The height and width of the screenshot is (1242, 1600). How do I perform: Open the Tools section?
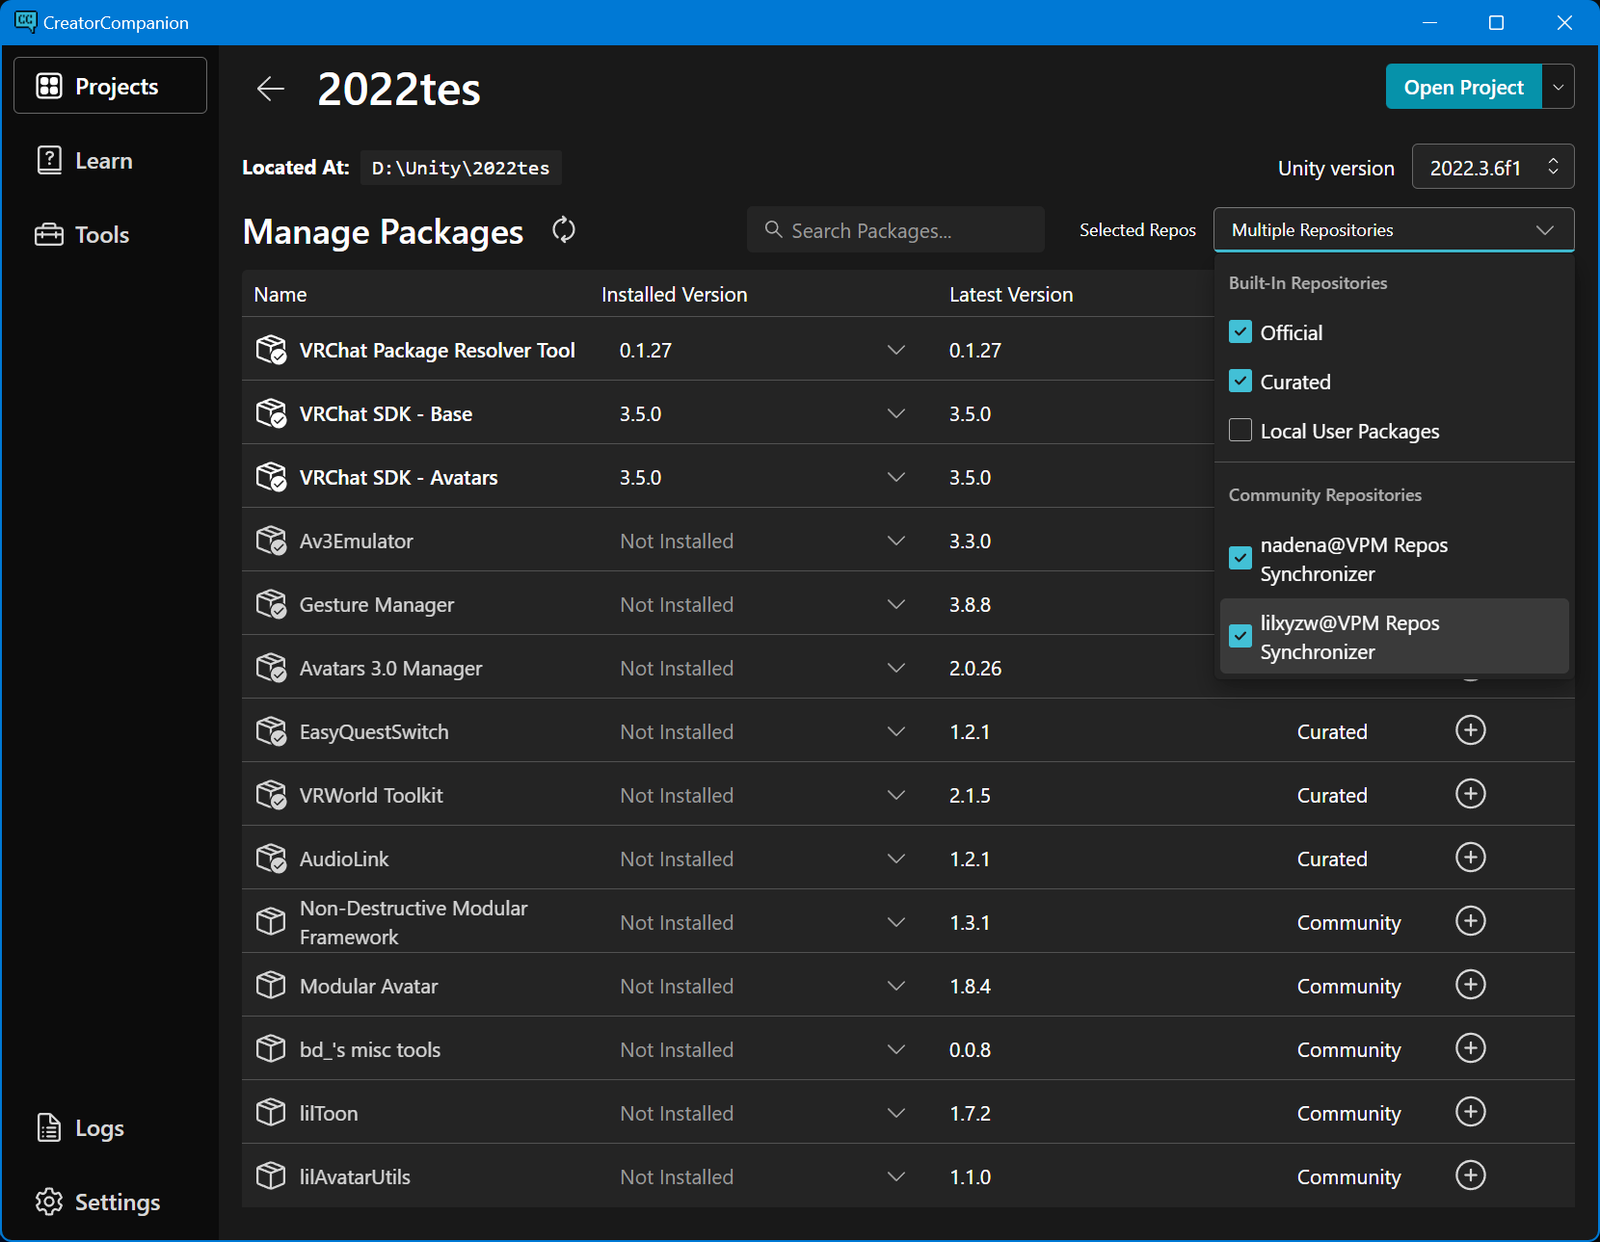click(110, 234)
